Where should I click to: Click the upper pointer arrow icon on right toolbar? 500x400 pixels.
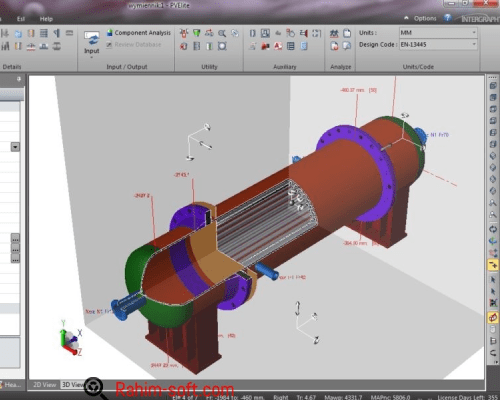point(493,279)
